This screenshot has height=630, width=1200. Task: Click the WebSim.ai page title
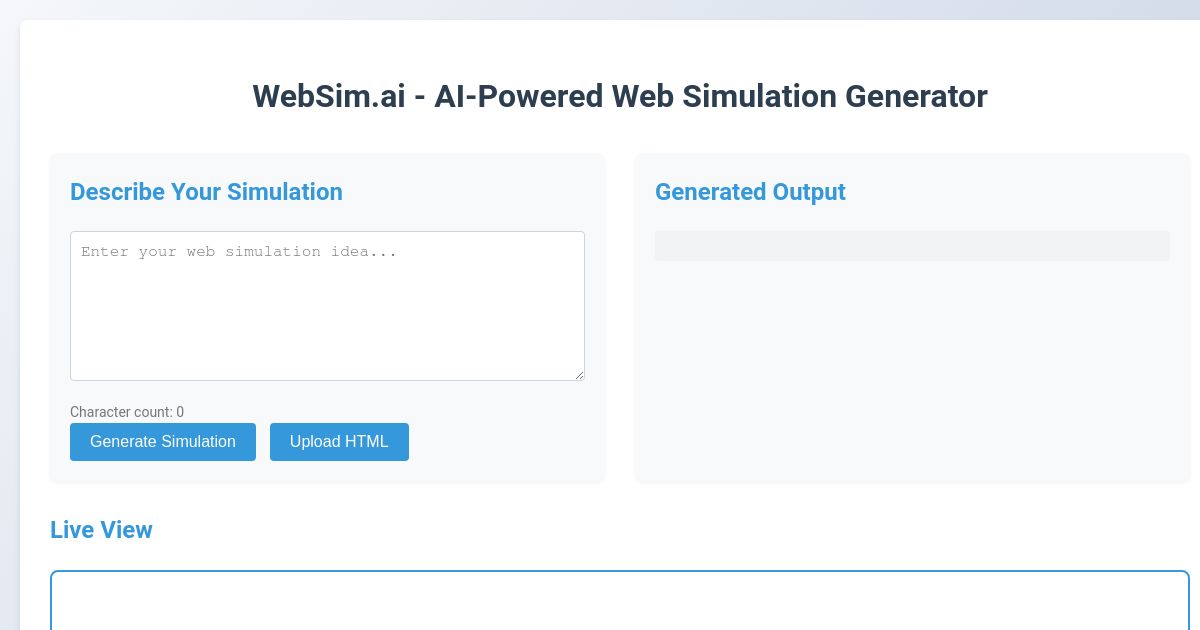pyautogui.click(x=619, y=96)
